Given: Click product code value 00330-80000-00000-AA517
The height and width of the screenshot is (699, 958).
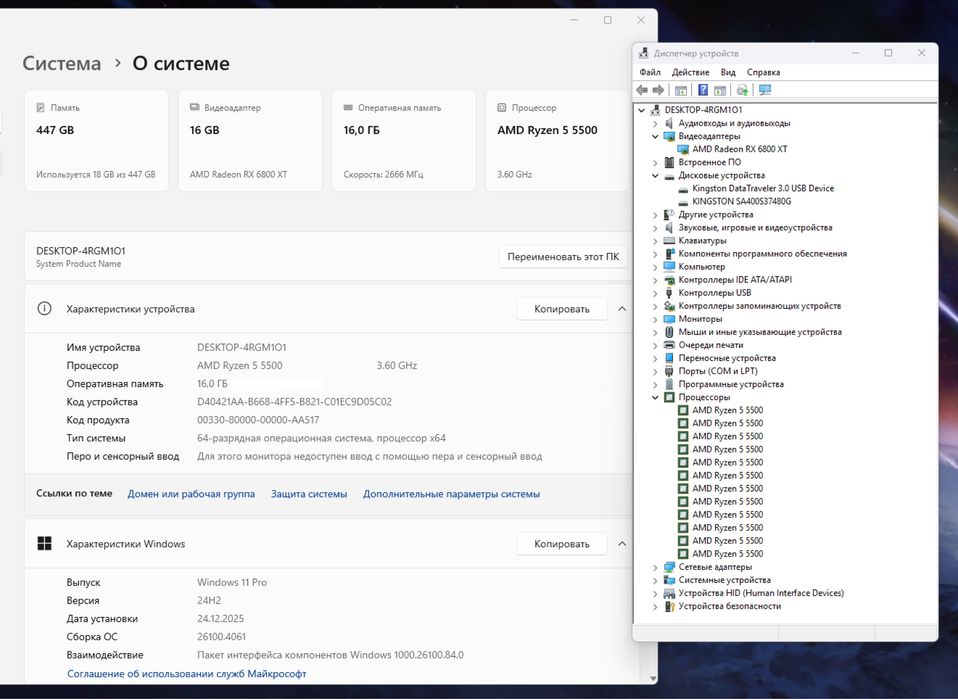Looking at the screenshot, I should click(x=258, y=420).
